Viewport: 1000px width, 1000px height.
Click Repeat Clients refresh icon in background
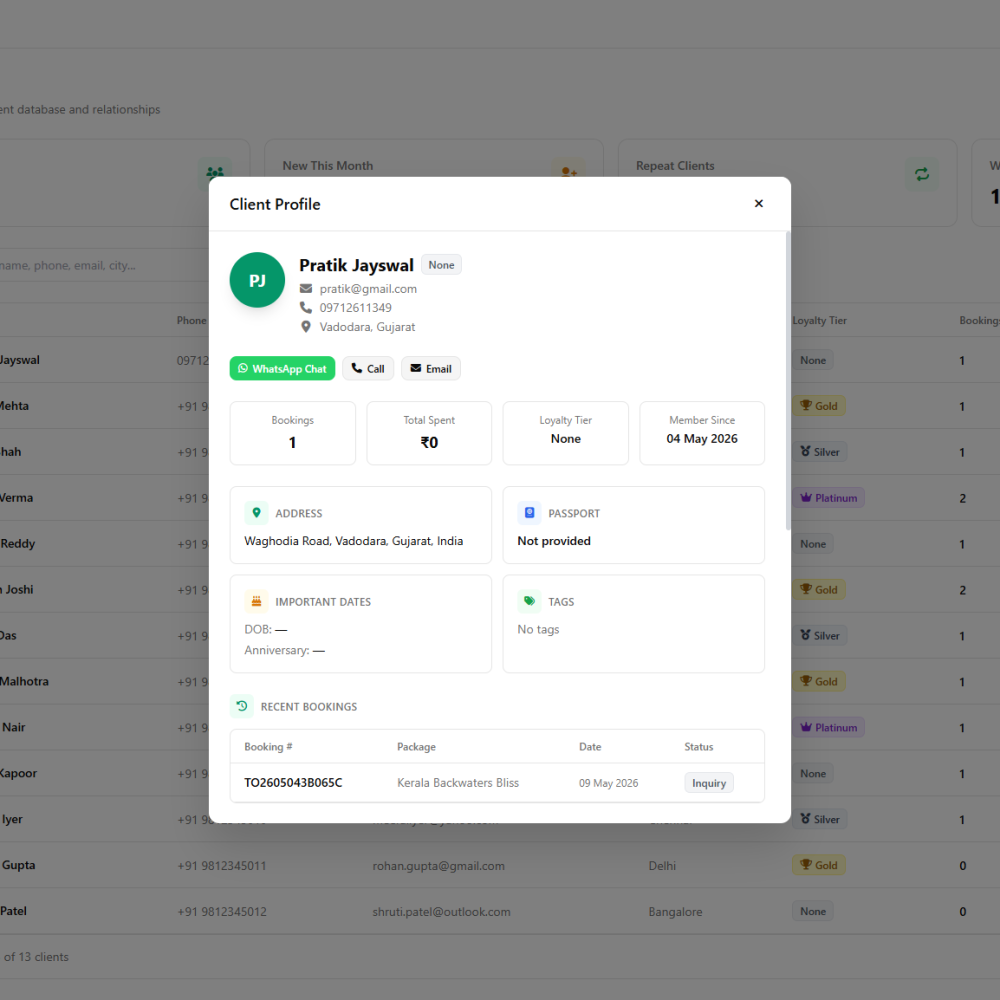pyautogui.click(x=922, y=174)
